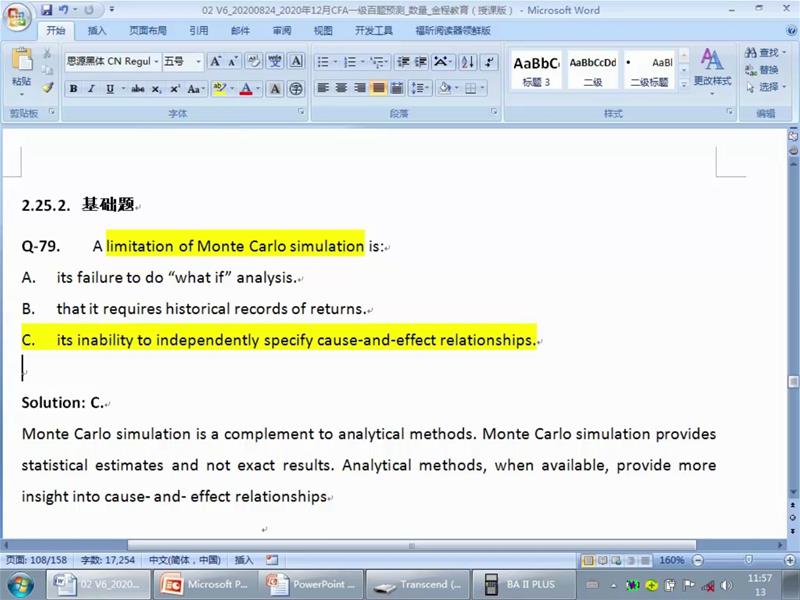This screenshot has height=600, width=800.
Task: Click the Undo icon in the Quick Access Toolbar
Action: [64, 10]
